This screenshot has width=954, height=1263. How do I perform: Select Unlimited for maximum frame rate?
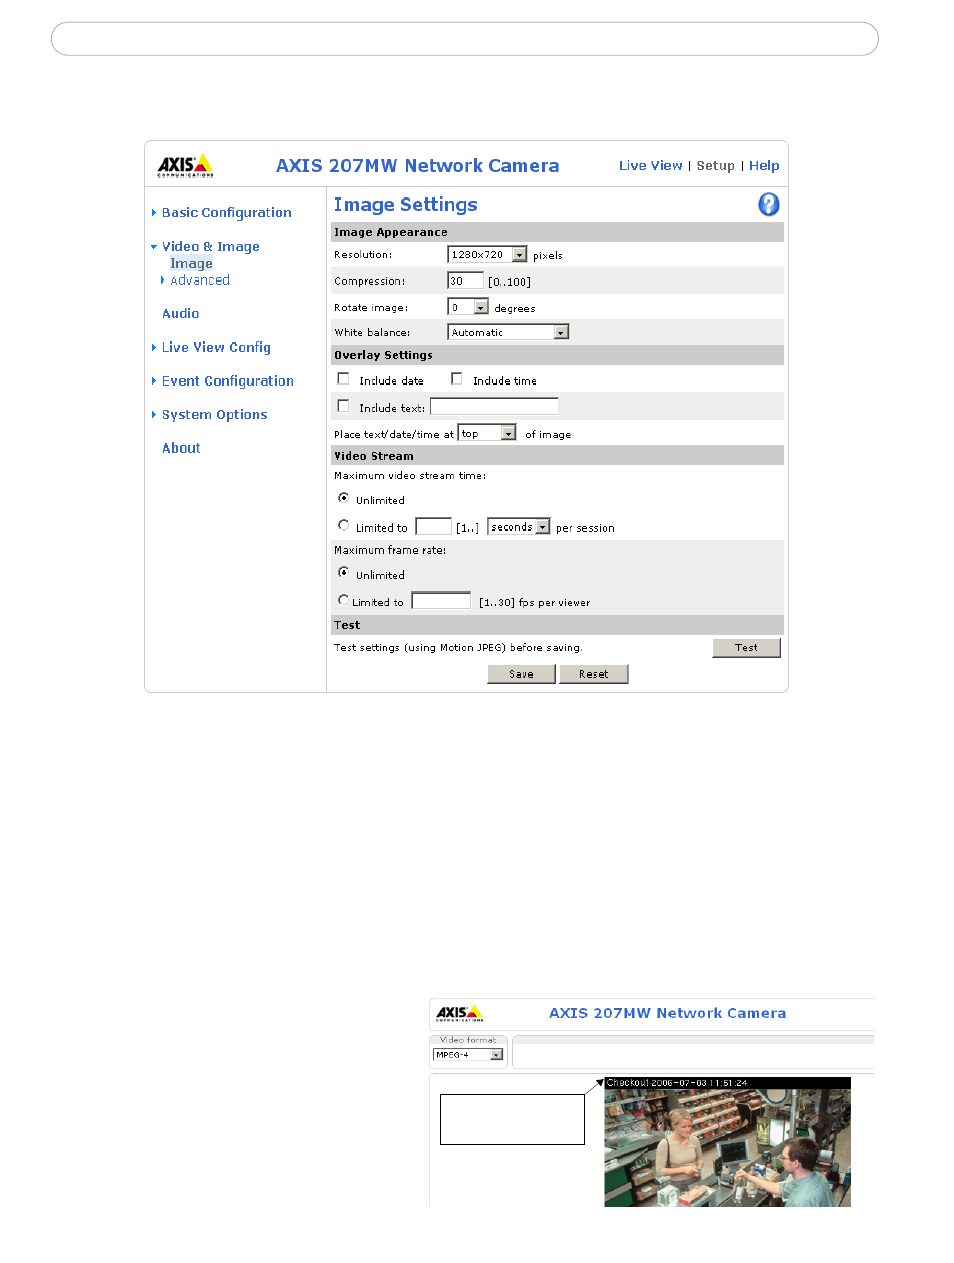[343, 573]
